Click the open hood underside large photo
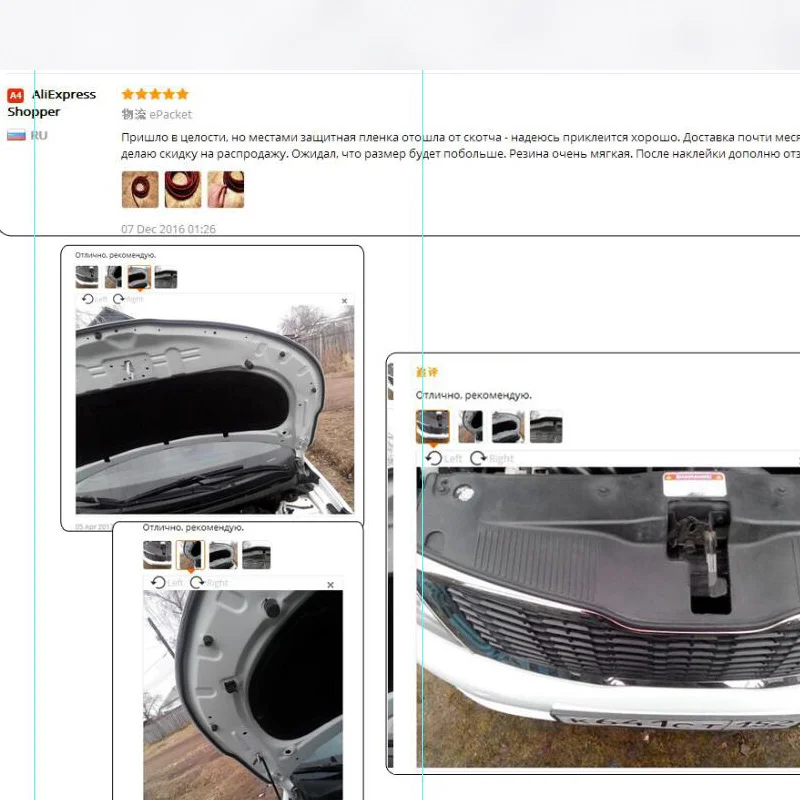This screenshot has height=800, width=800. pyautogui.click(x=215, y=410)
